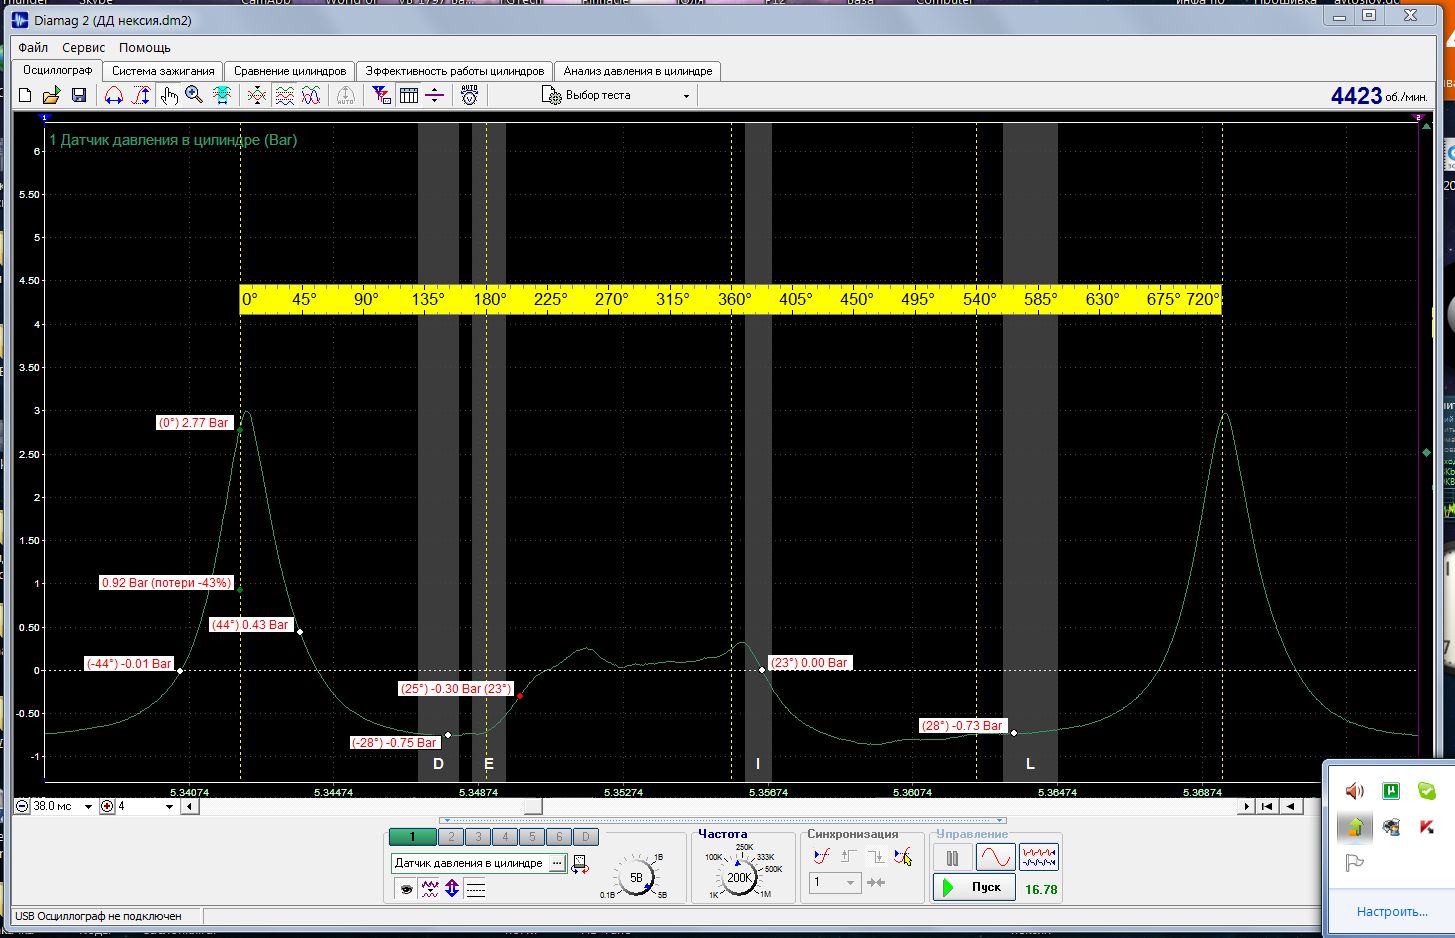Select channel 6 button
This screenshot has width=1455, height=938.
(x=559, y=837)
